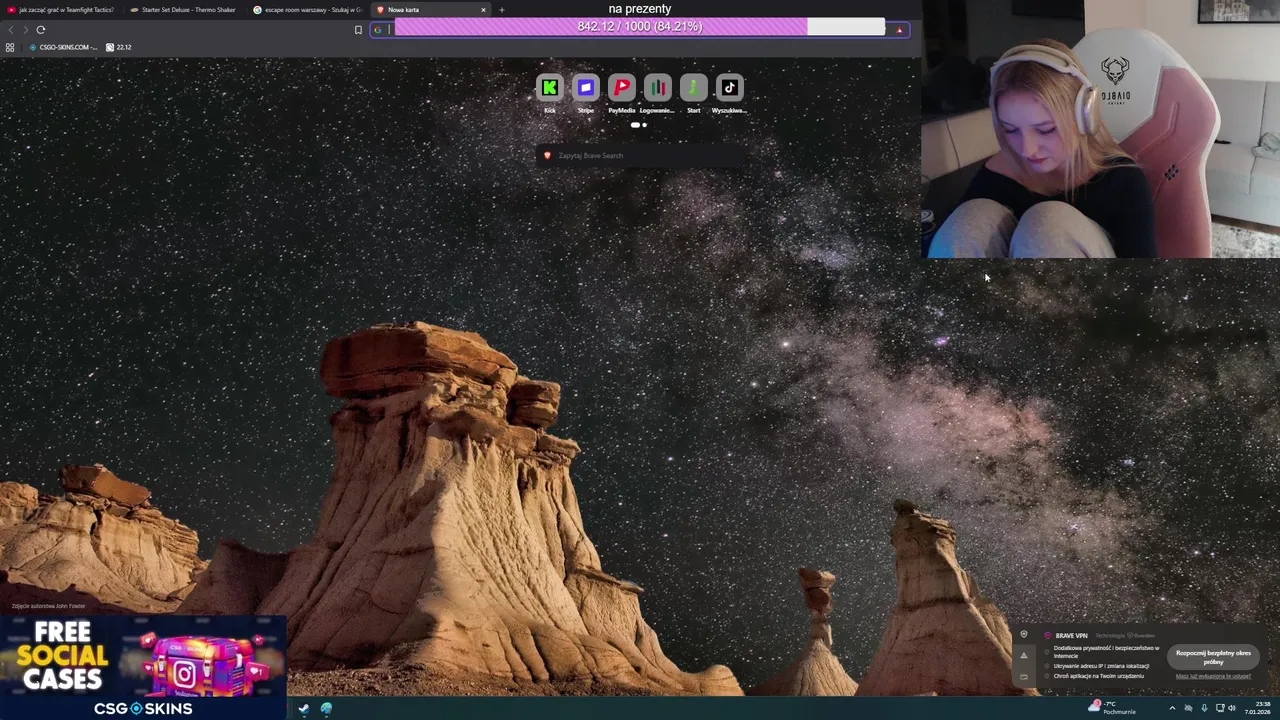Click the Google icon in address bar
Screen dimensions: 1280x720
pyautogui.click(x=377, y=30)
